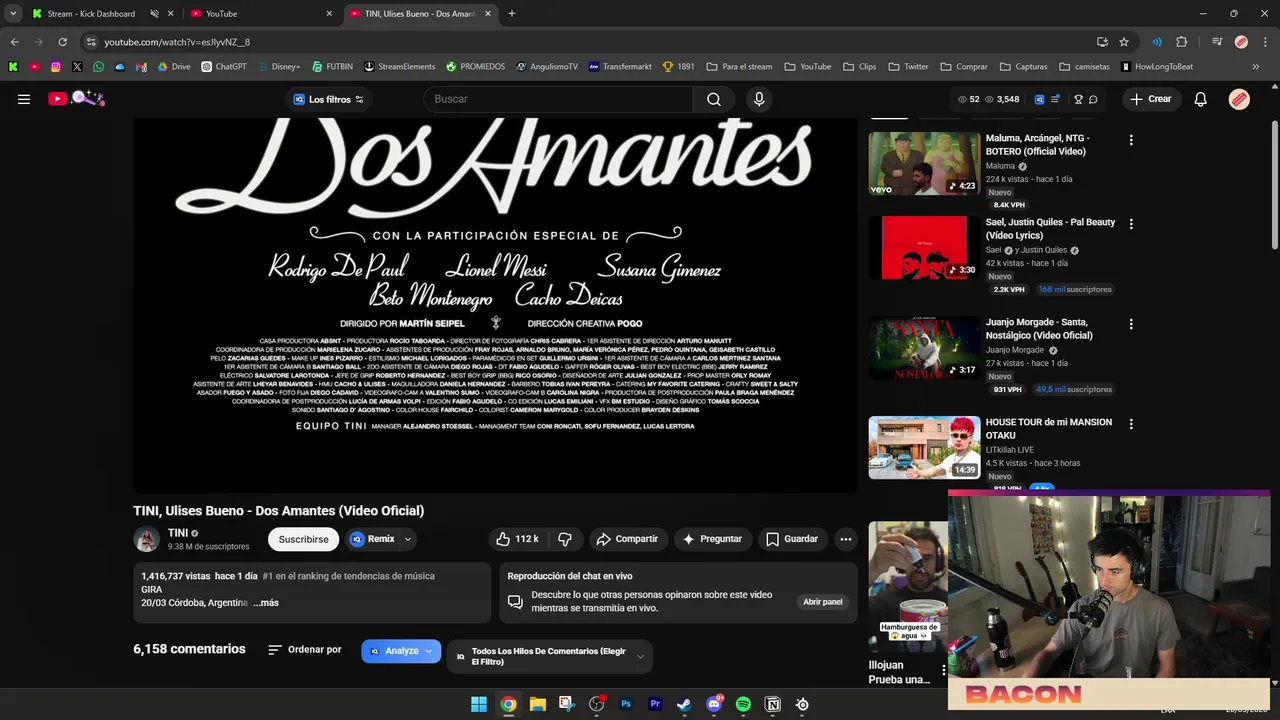
Task: Save video with the Guardar button
Action: [792, 539]
